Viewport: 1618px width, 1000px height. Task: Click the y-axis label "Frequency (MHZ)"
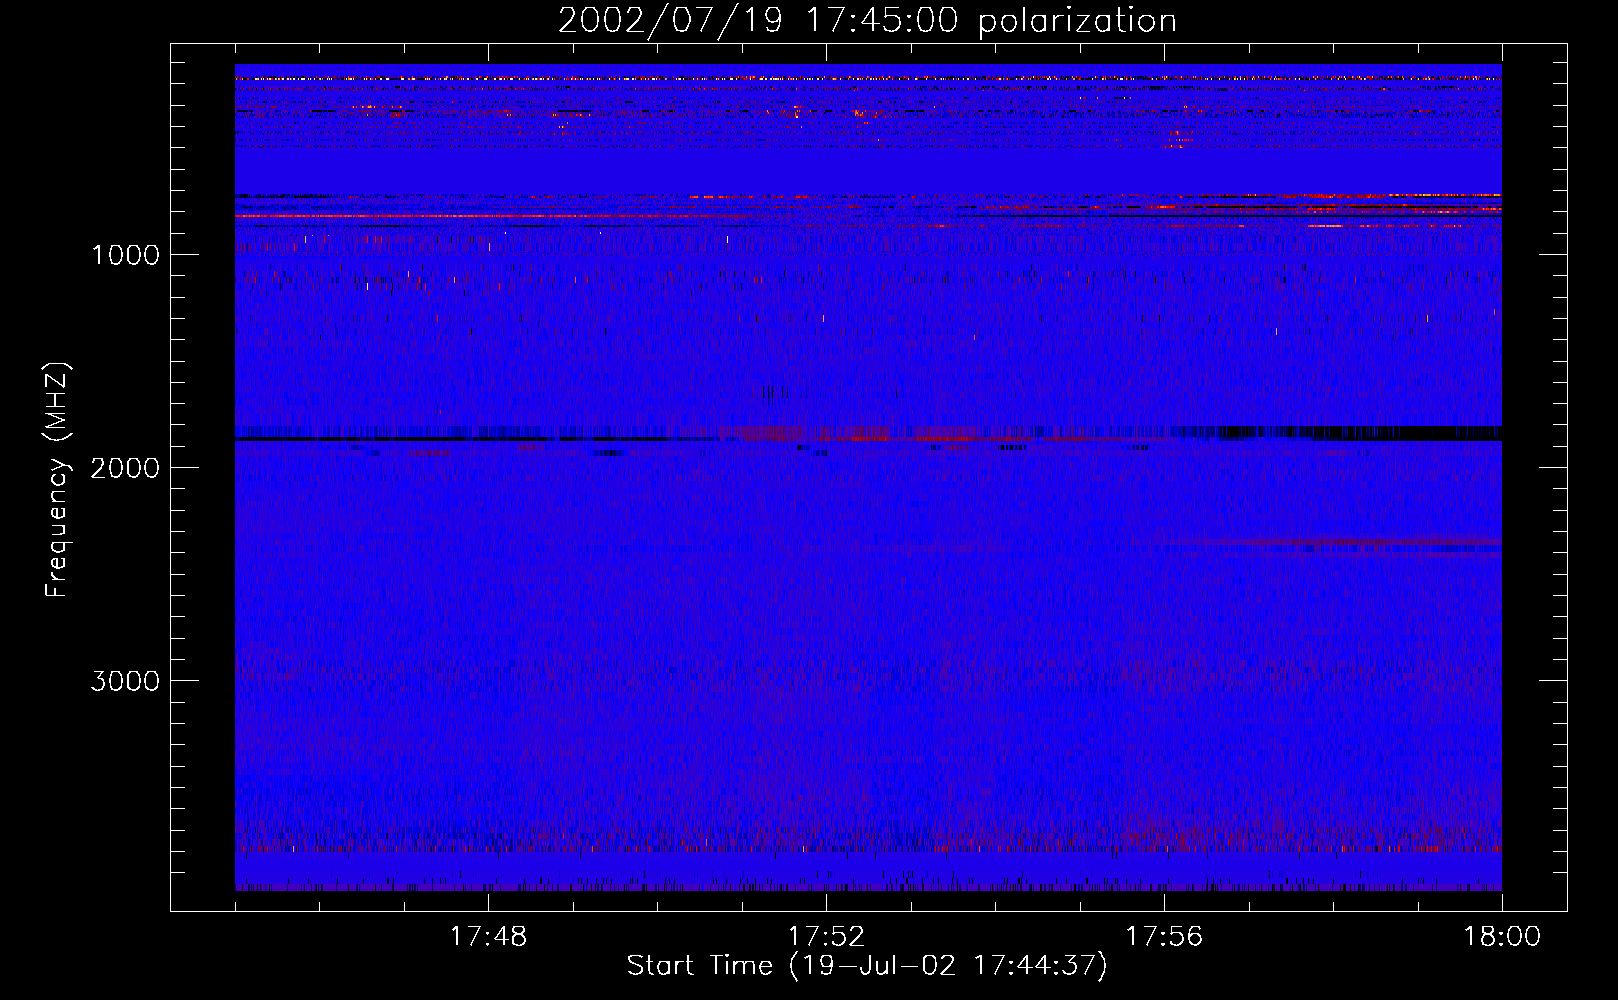tap(57, 480)
